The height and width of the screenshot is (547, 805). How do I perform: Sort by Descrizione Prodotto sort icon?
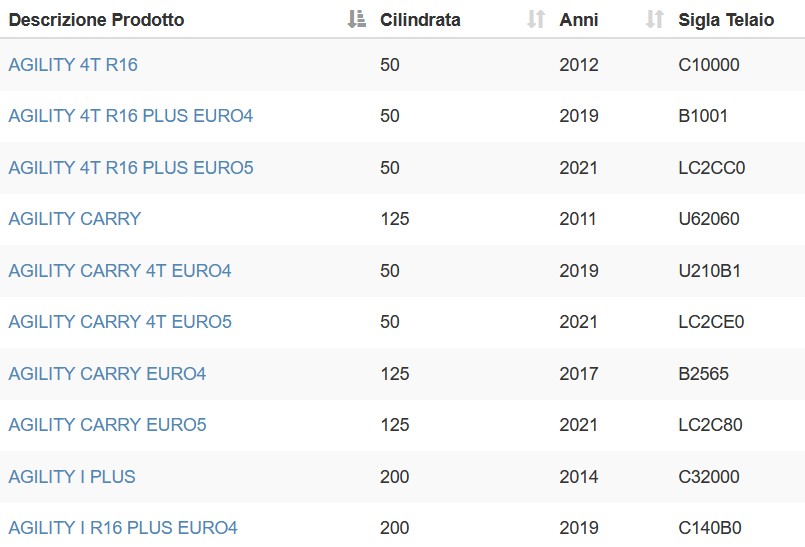point(356,19)
